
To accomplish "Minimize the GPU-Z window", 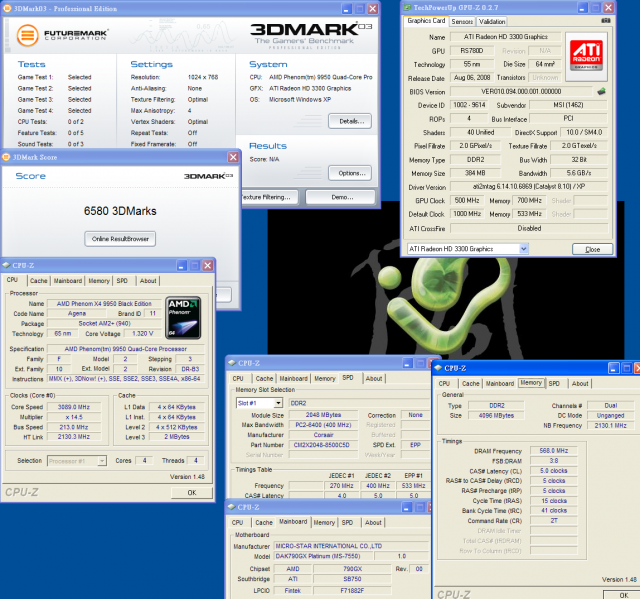I will click(582, 7).
